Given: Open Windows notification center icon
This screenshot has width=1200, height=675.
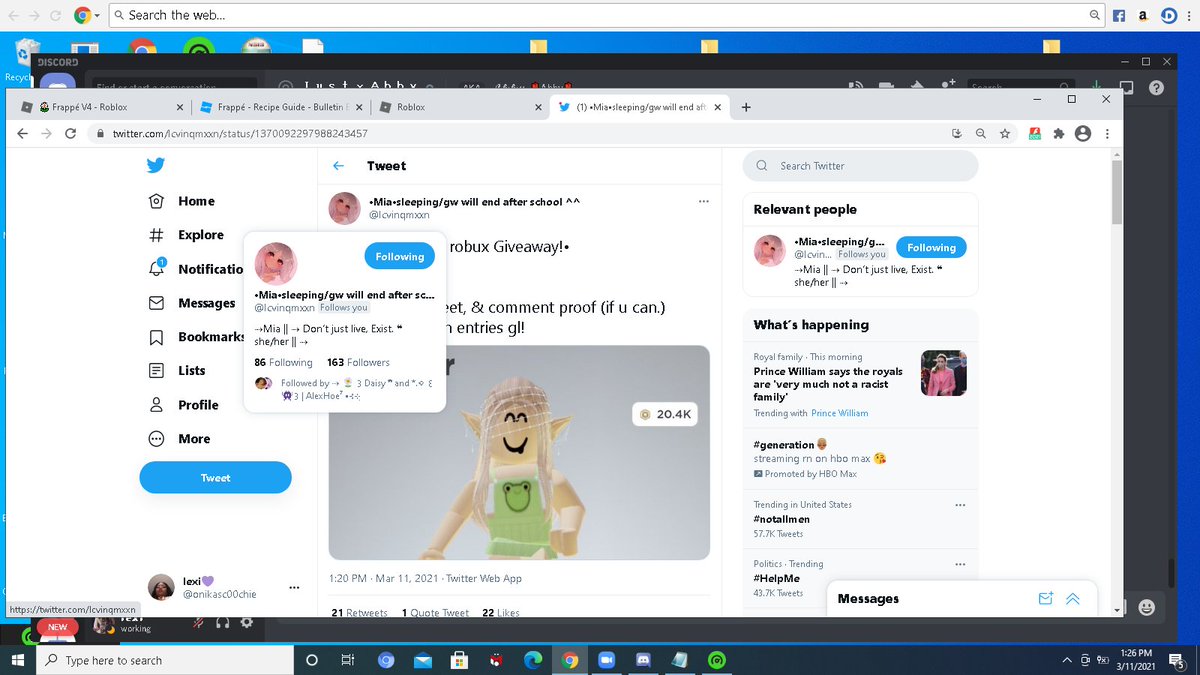Looking at the screenshot, I should coord(1176,660).
